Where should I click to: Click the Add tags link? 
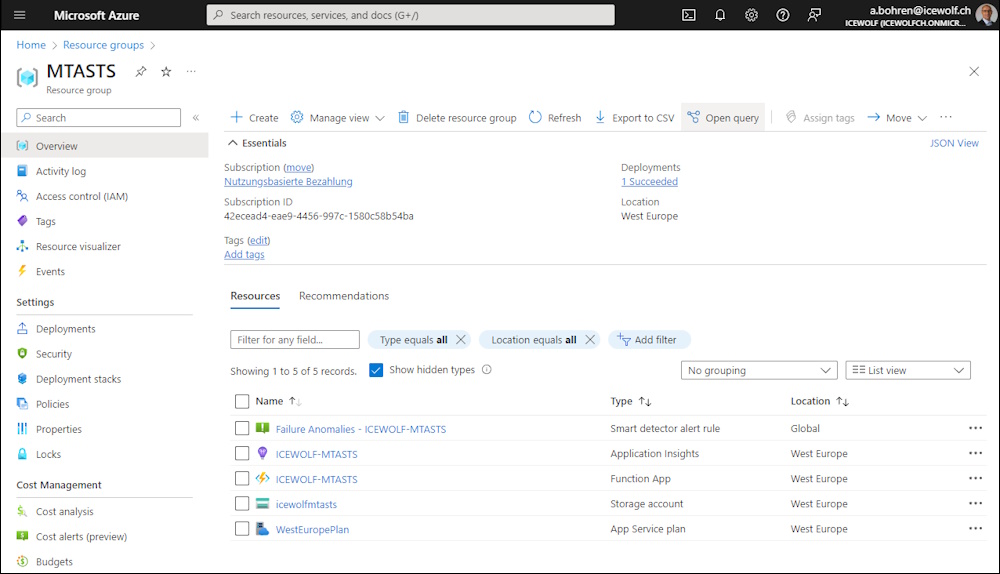(x=244, y=254)
